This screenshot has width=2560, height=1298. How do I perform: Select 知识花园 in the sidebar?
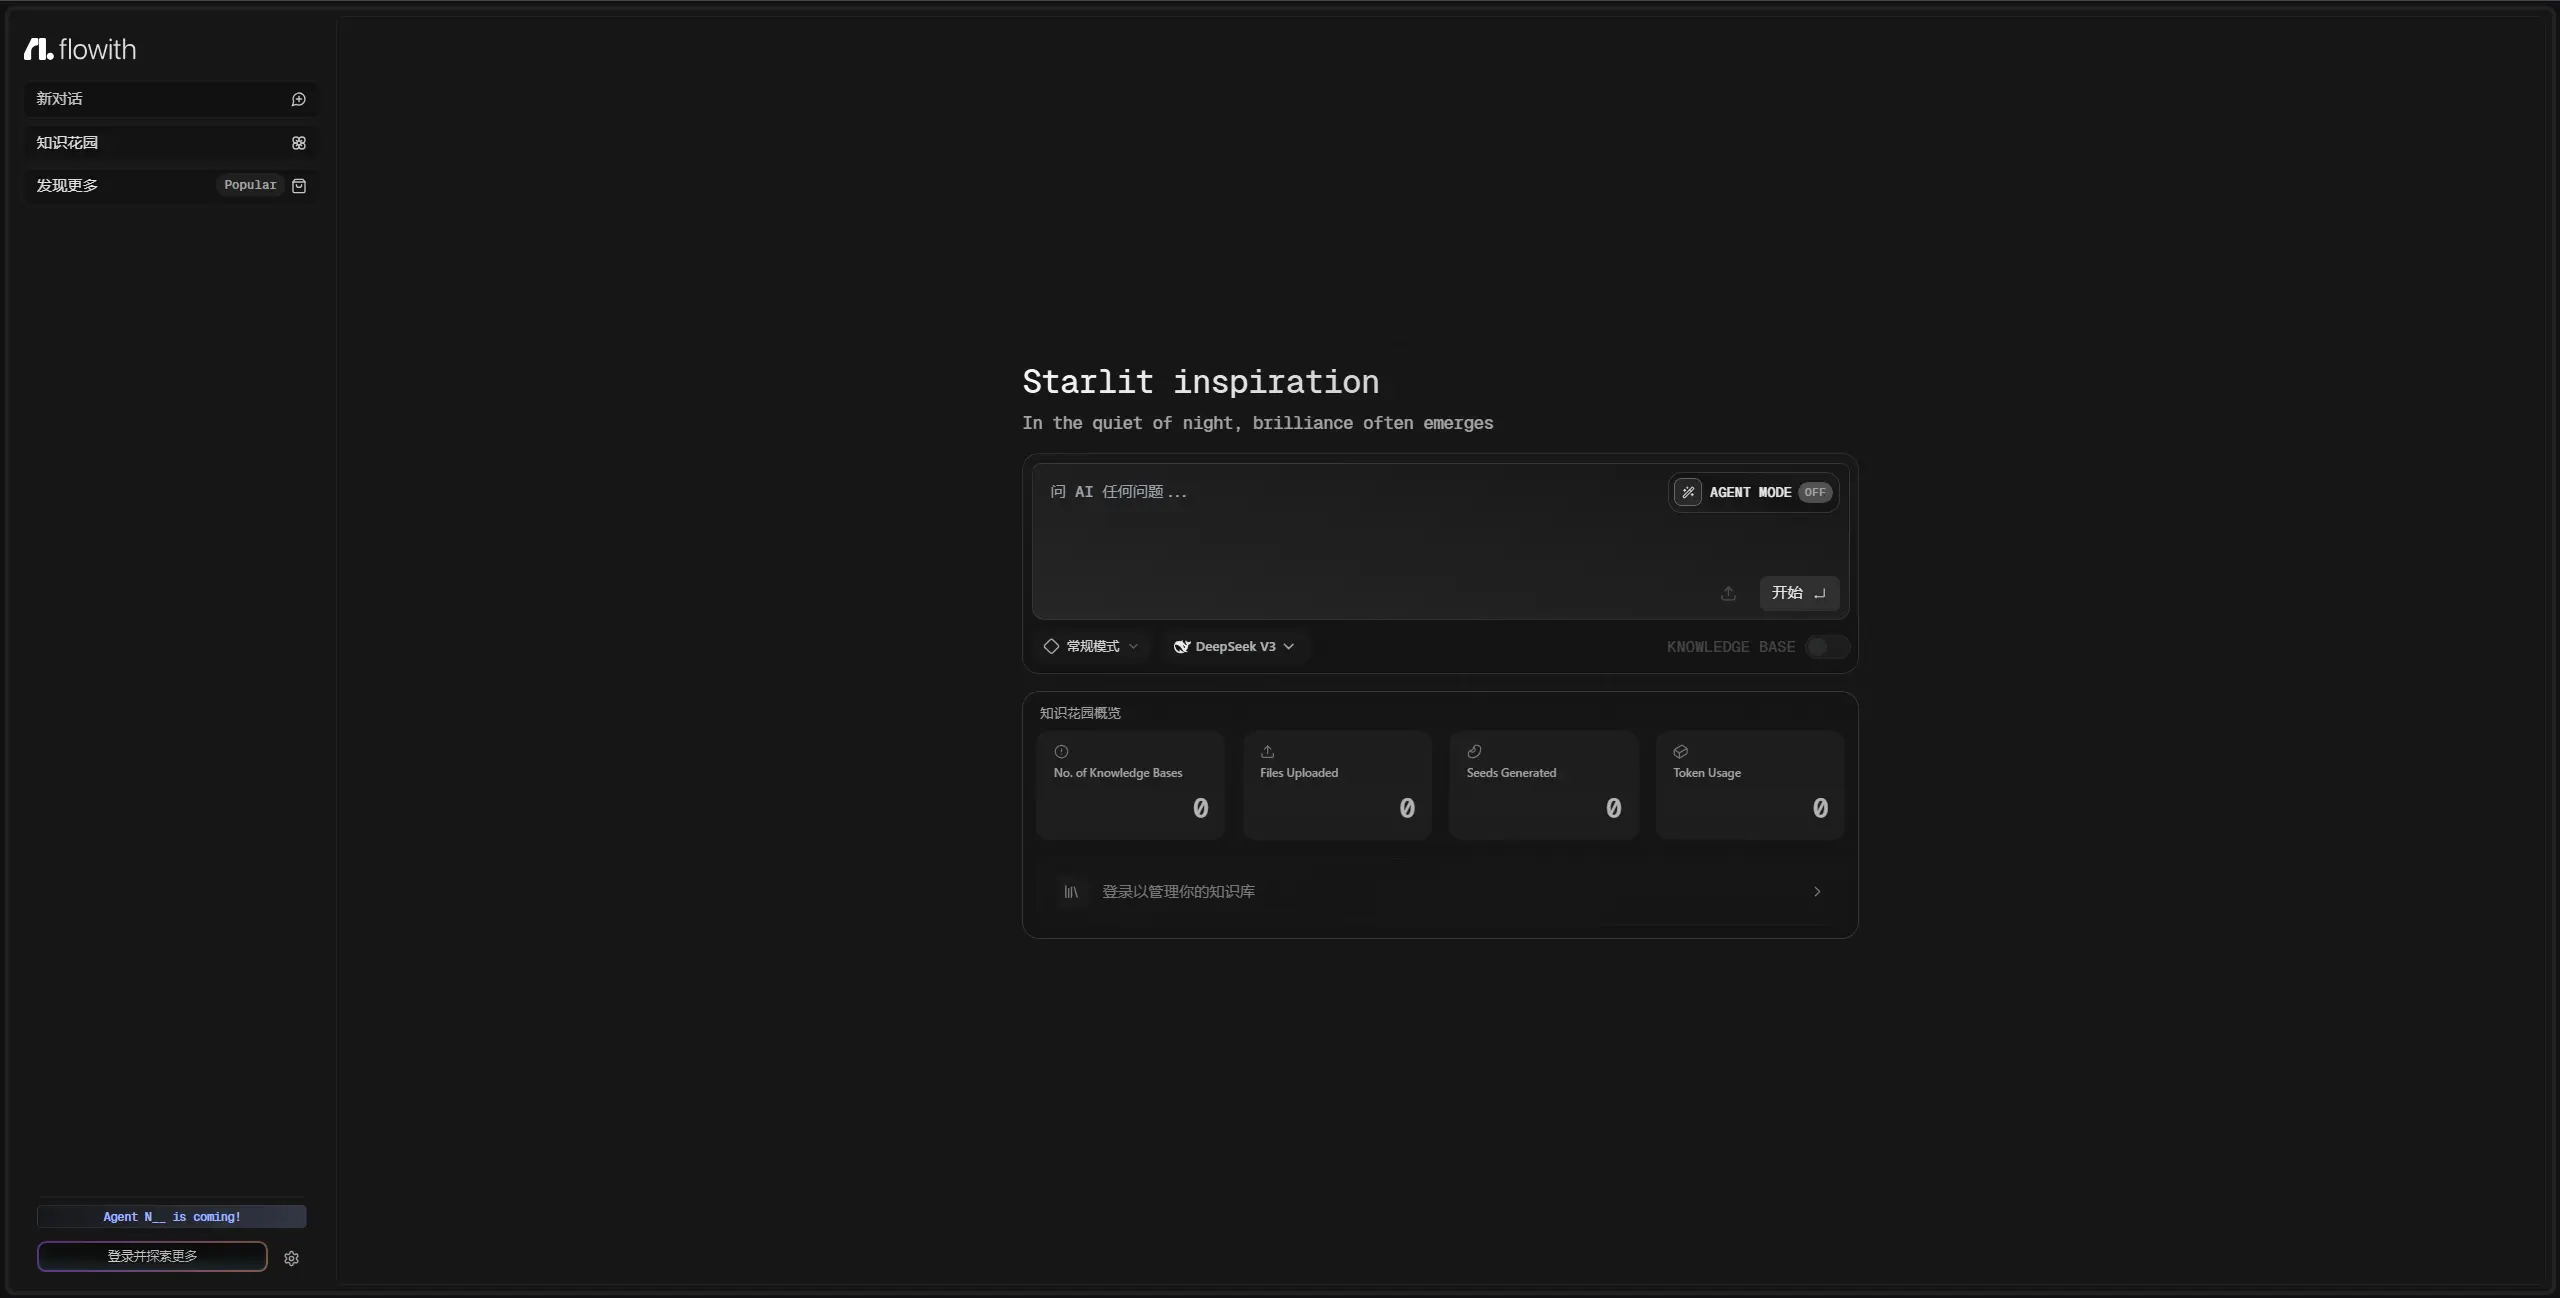click(68, 143)
